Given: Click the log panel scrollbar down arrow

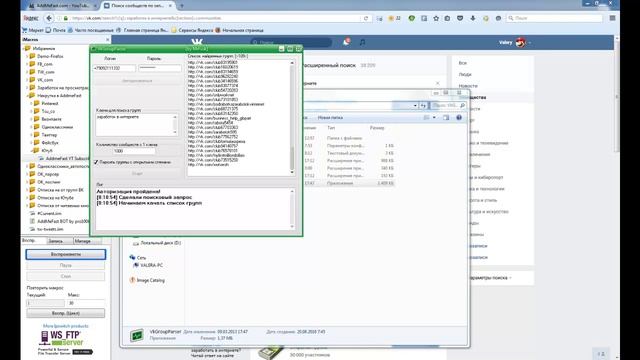Looking at the screenshot, I should tap(292, 227).
